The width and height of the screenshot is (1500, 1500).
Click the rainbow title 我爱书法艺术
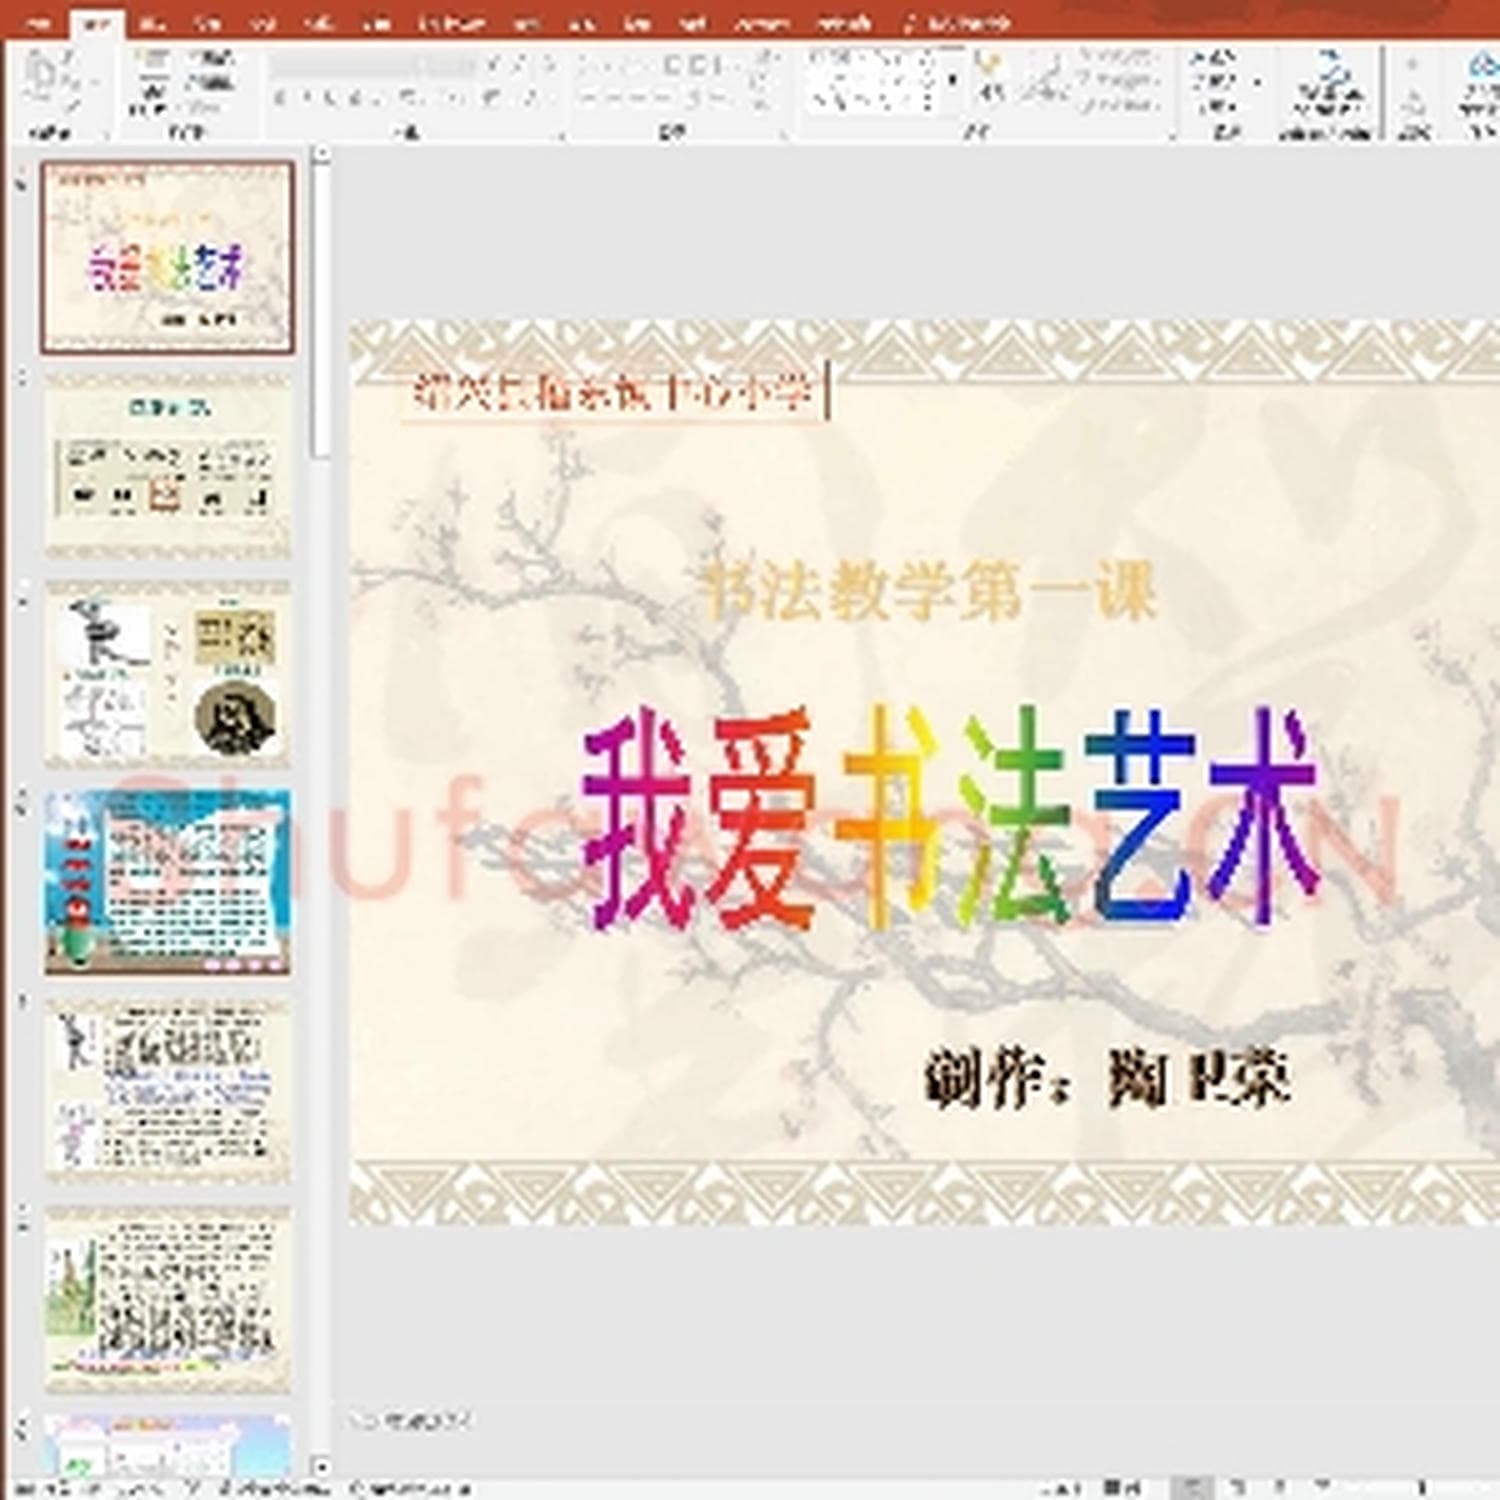(950, 817)
